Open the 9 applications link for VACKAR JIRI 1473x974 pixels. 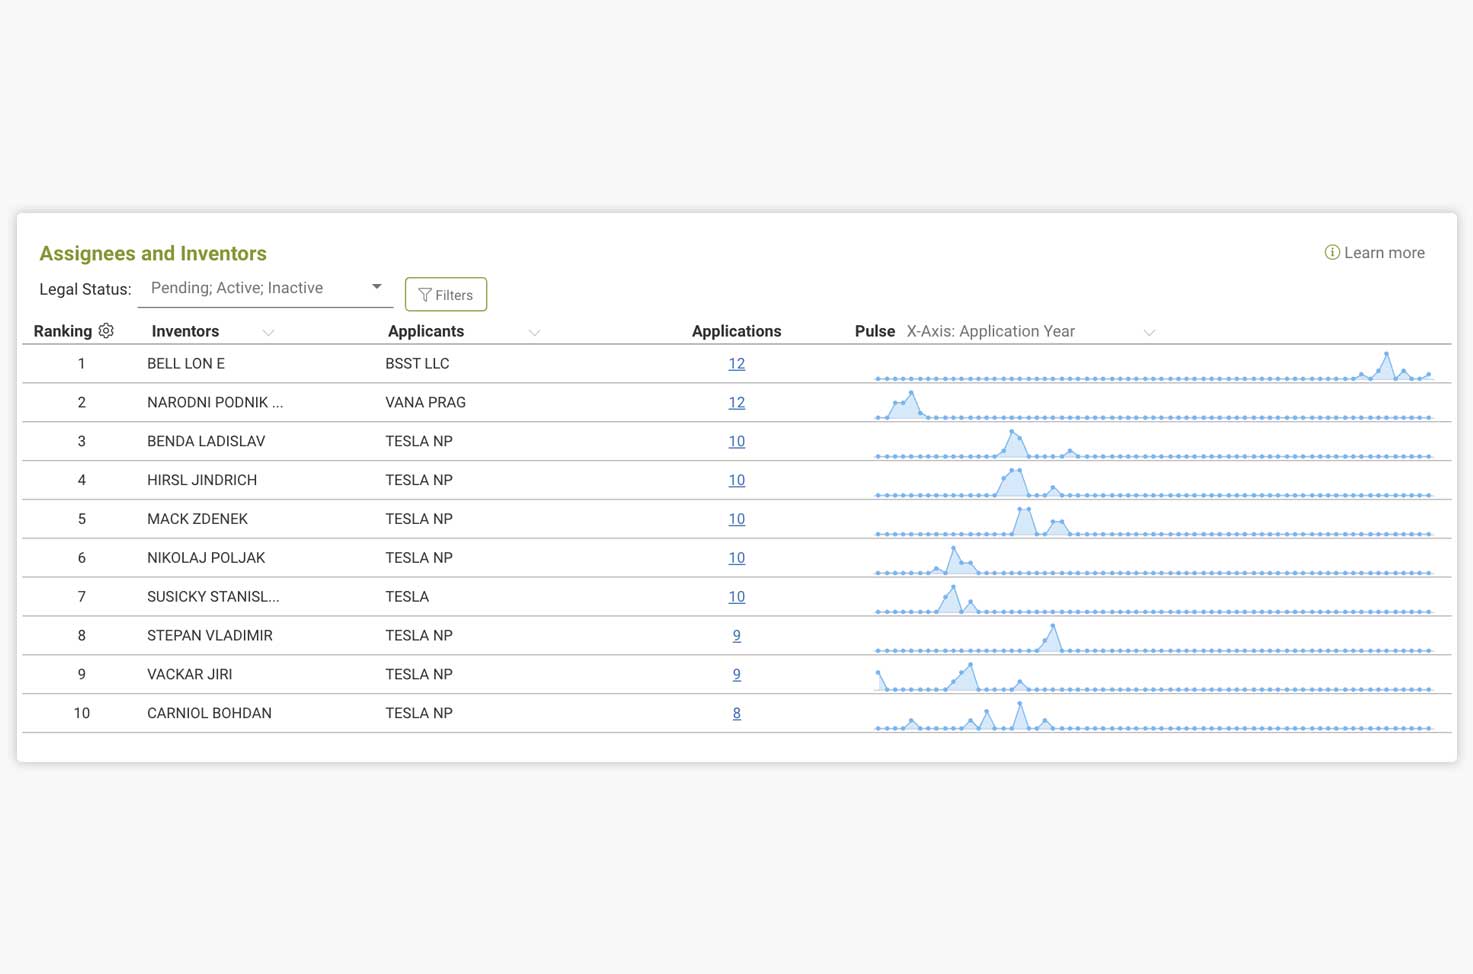click(x=737, y=676)
